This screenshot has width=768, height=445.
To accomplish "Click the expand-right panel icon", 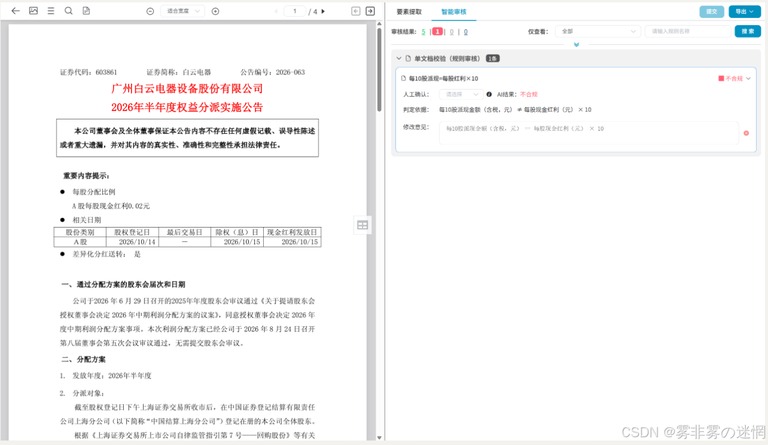I will (x=371, y=11).
